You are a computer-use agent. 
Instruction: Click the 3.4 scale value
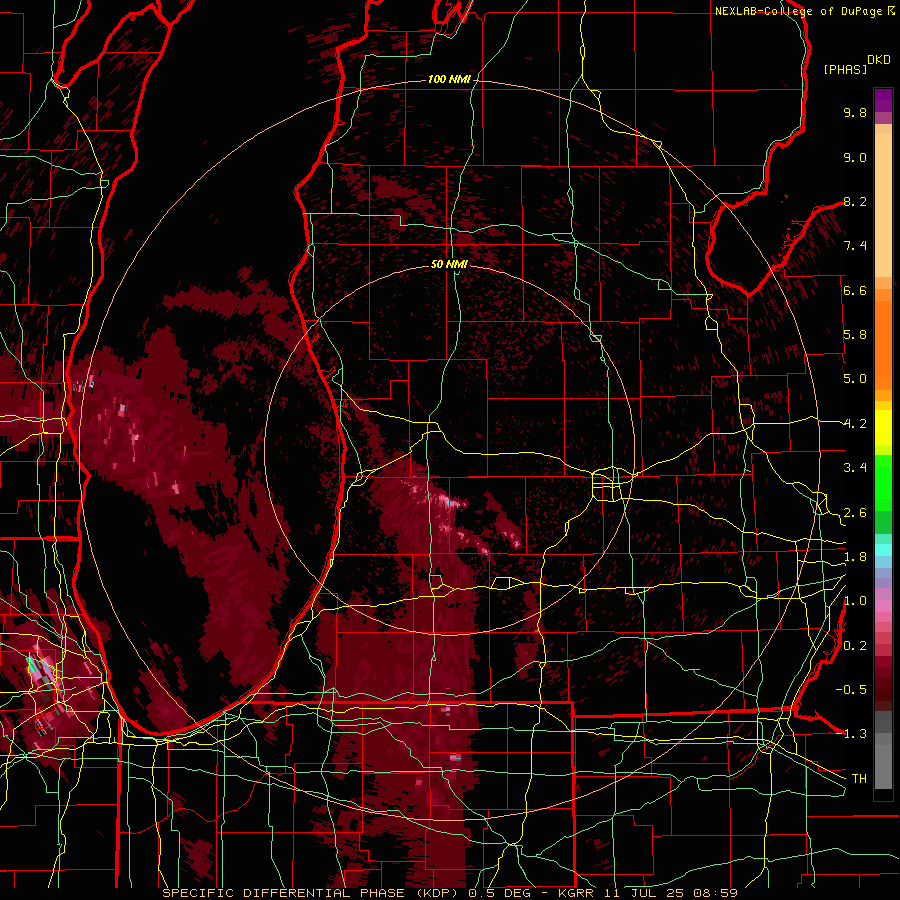tap(855, 468)
